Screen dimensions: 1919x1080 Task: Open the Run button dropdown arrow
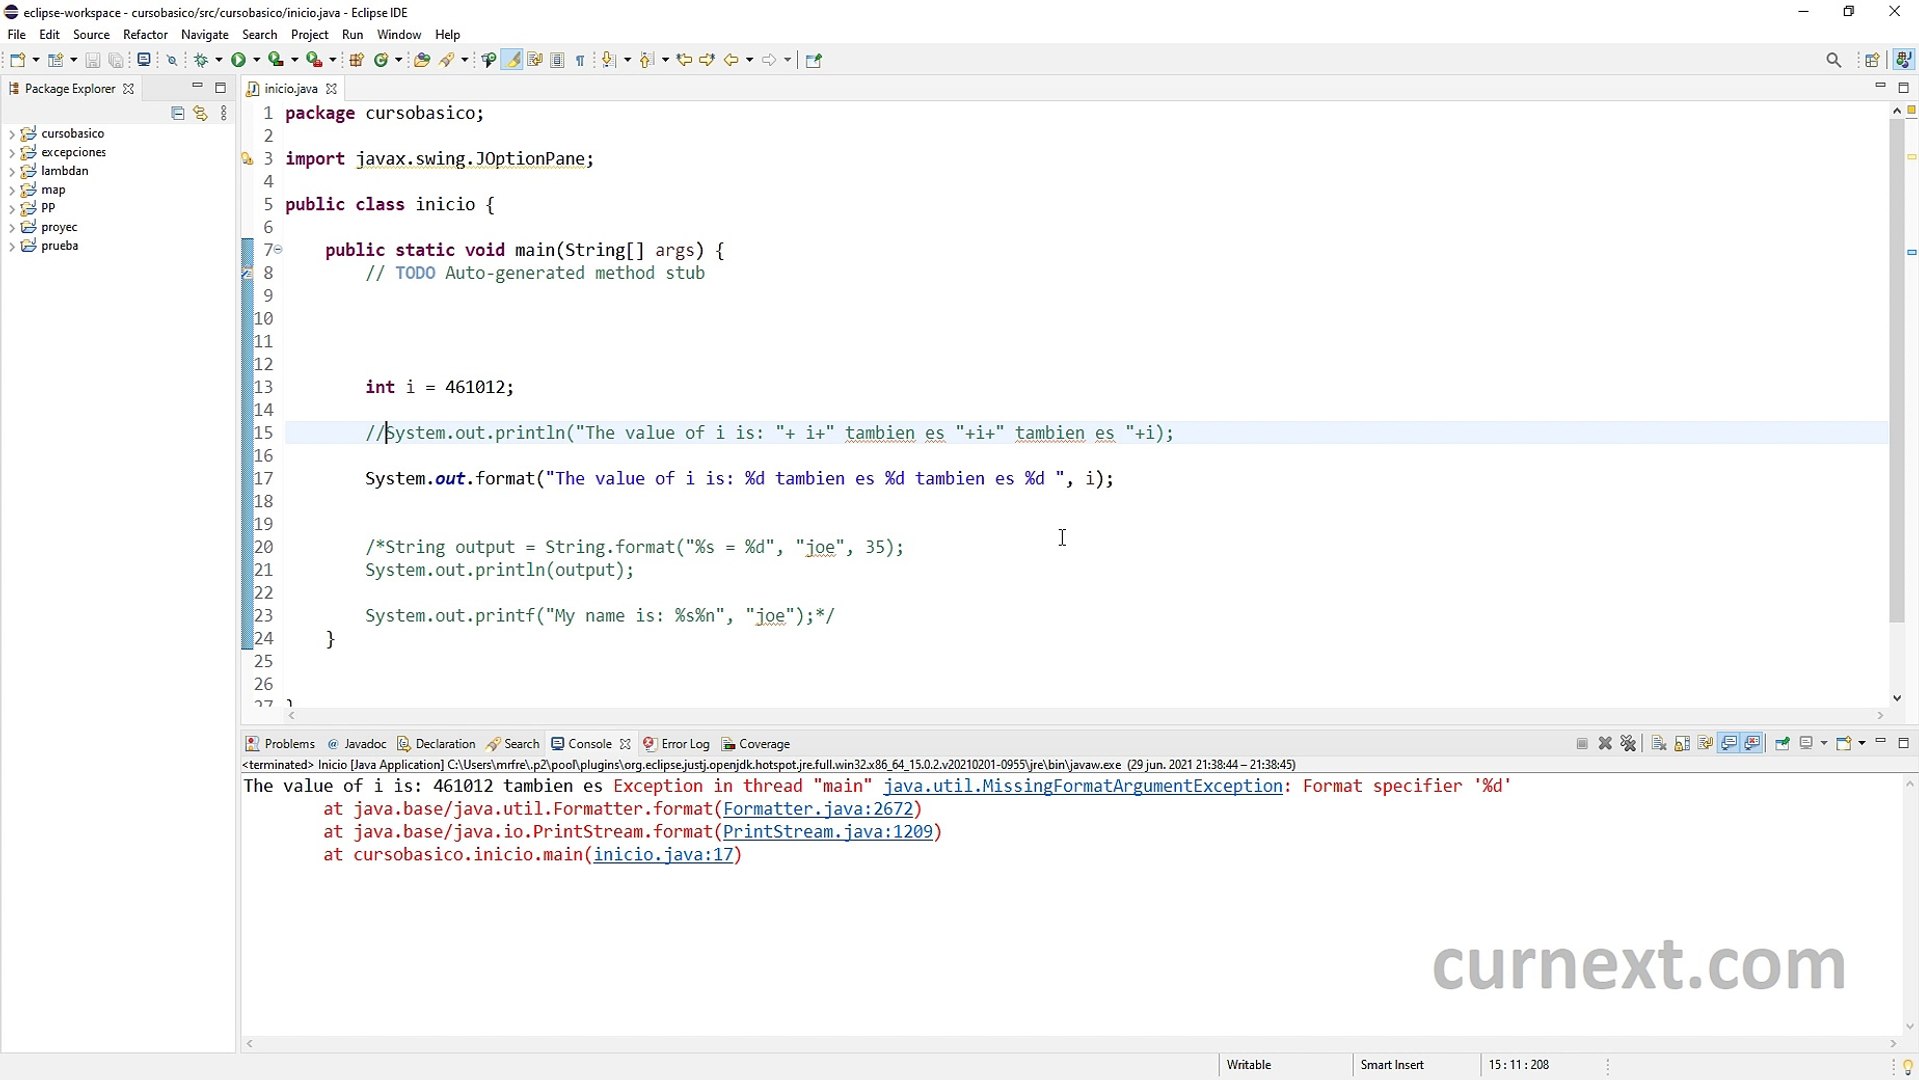(256, 60)
